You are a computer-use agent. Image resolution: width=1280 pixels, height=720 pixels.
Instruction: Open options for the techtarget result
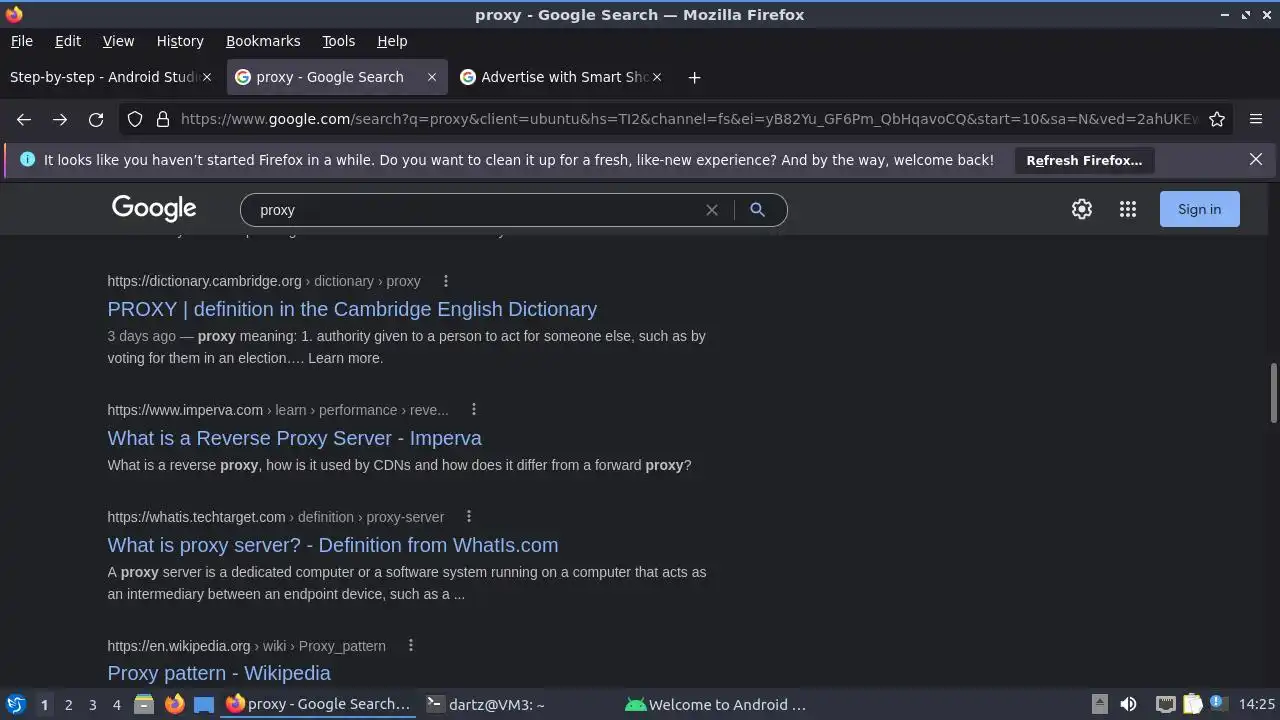click(x=469, y=517)
